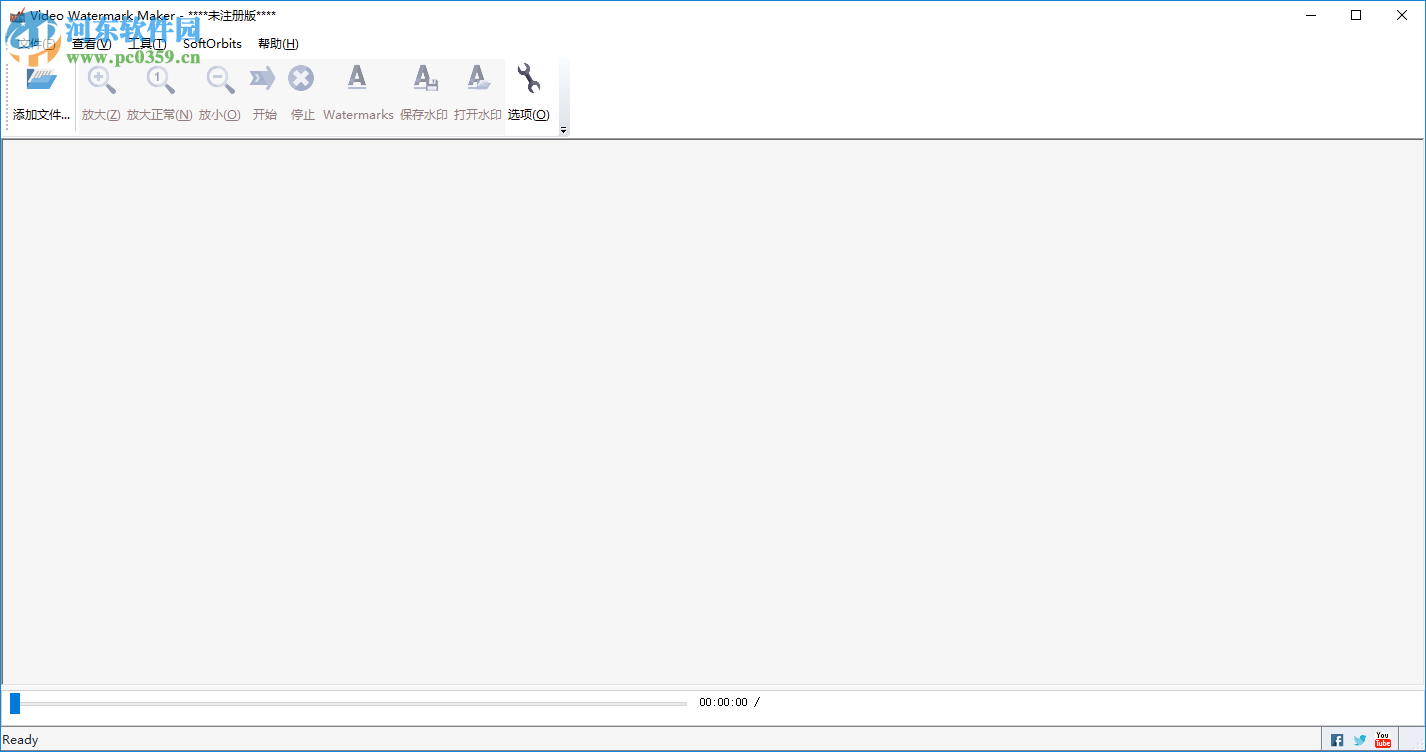Screen dimensions: 1426x752
Task: Close the Video Watermark Maker window
Action: pyautogui.click(x=1402, y=15)
